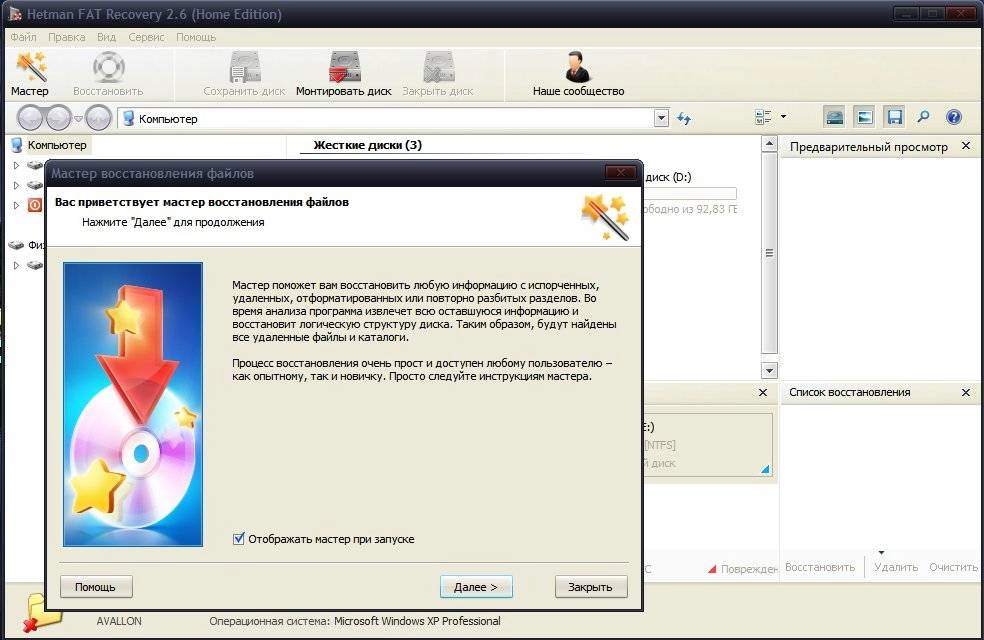Open the Файл menu

point(23,37)
